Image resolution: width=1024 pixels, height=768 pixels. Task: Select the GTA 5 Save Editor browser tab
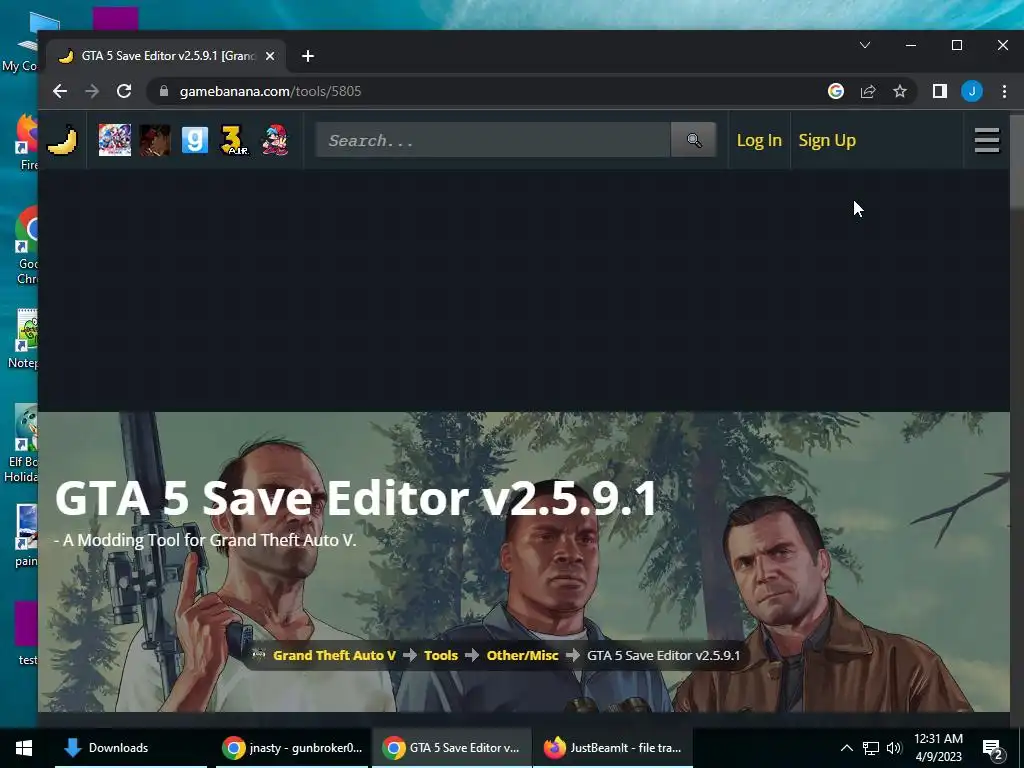point(165,56)
